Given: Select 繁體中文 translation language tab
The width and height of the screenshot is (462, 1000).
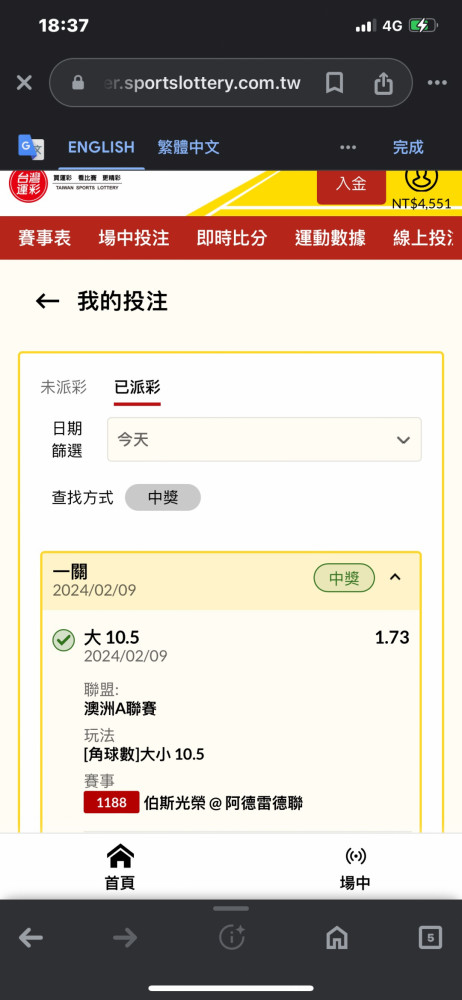Looking at the screenshot, I should (188, 147).
